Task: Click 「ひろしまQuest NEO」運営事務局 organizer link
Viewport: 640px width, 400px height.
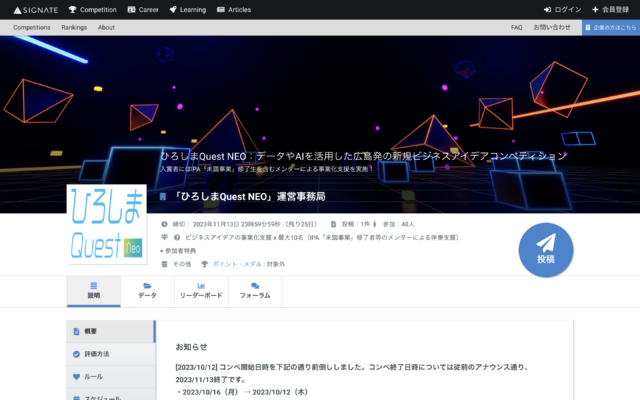Action: point(249,197)
